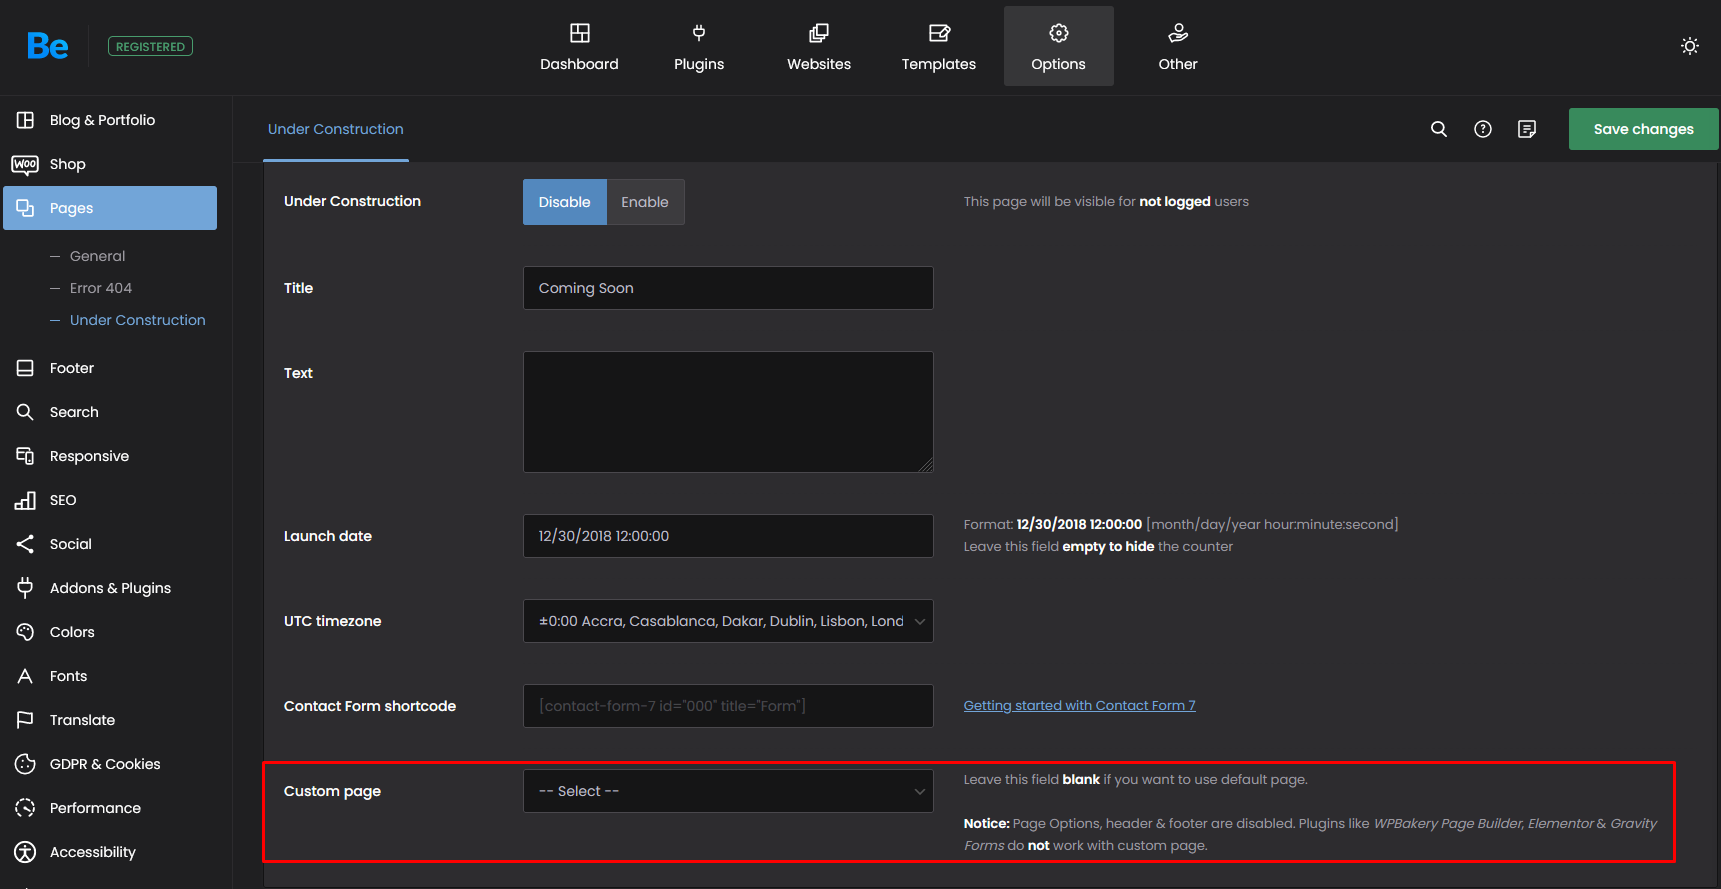Click the Pages sidebar icon

[26, 208]
